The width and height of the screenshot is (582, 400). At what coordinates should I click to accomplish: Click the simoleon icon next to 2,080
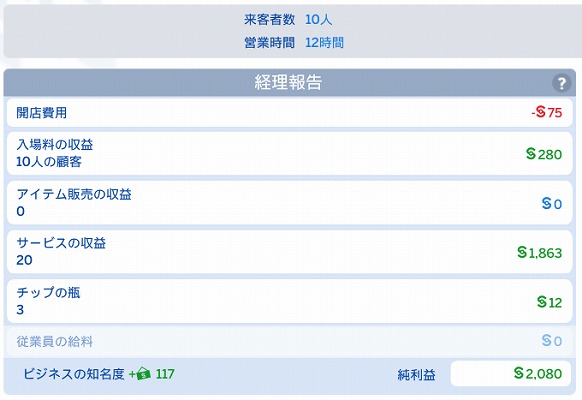coord(519,373)
